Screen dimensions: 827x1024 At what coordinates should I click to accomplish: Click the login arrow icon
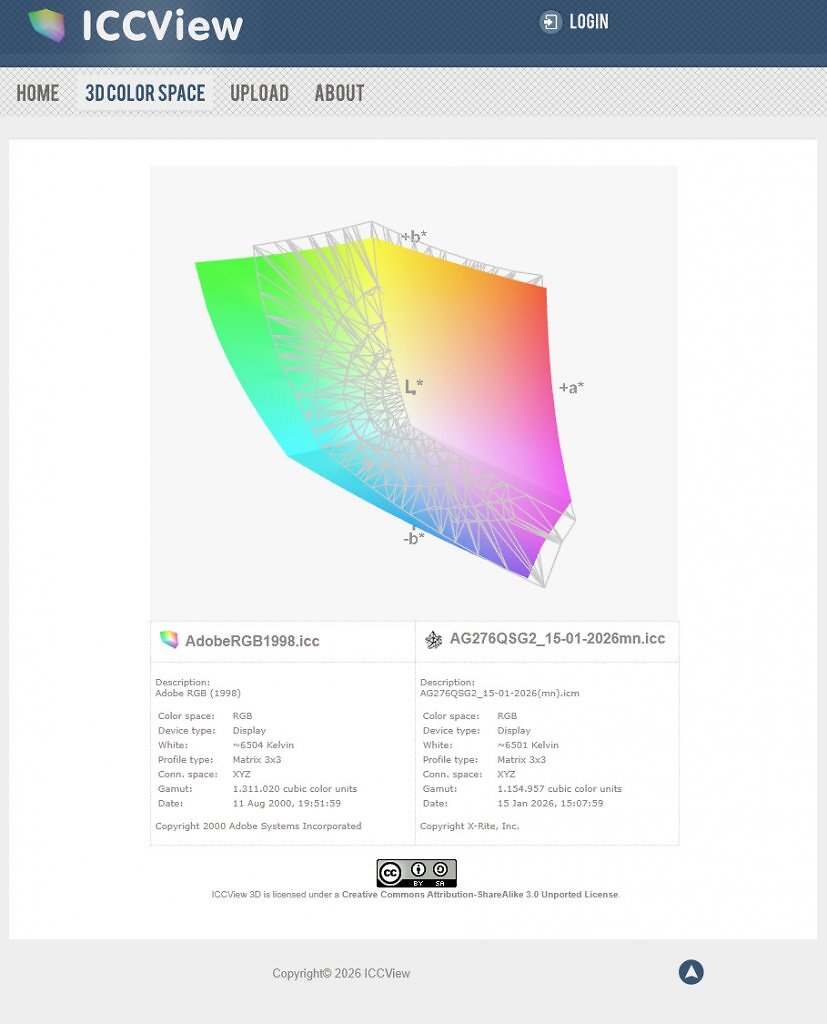tap(550, 22)
